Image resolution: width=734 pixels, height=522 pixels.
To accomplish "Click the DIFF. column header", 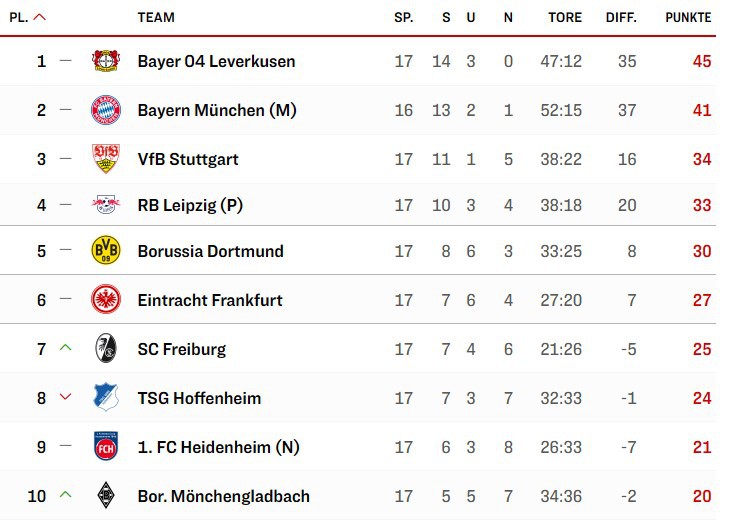I will 621,17.
